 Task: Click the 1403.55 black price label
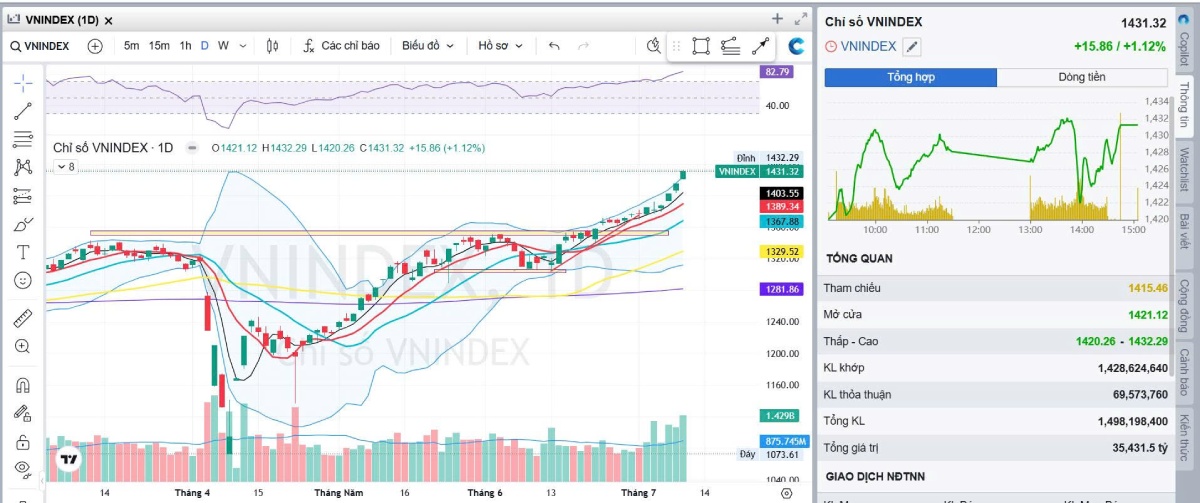click(781, 193)
